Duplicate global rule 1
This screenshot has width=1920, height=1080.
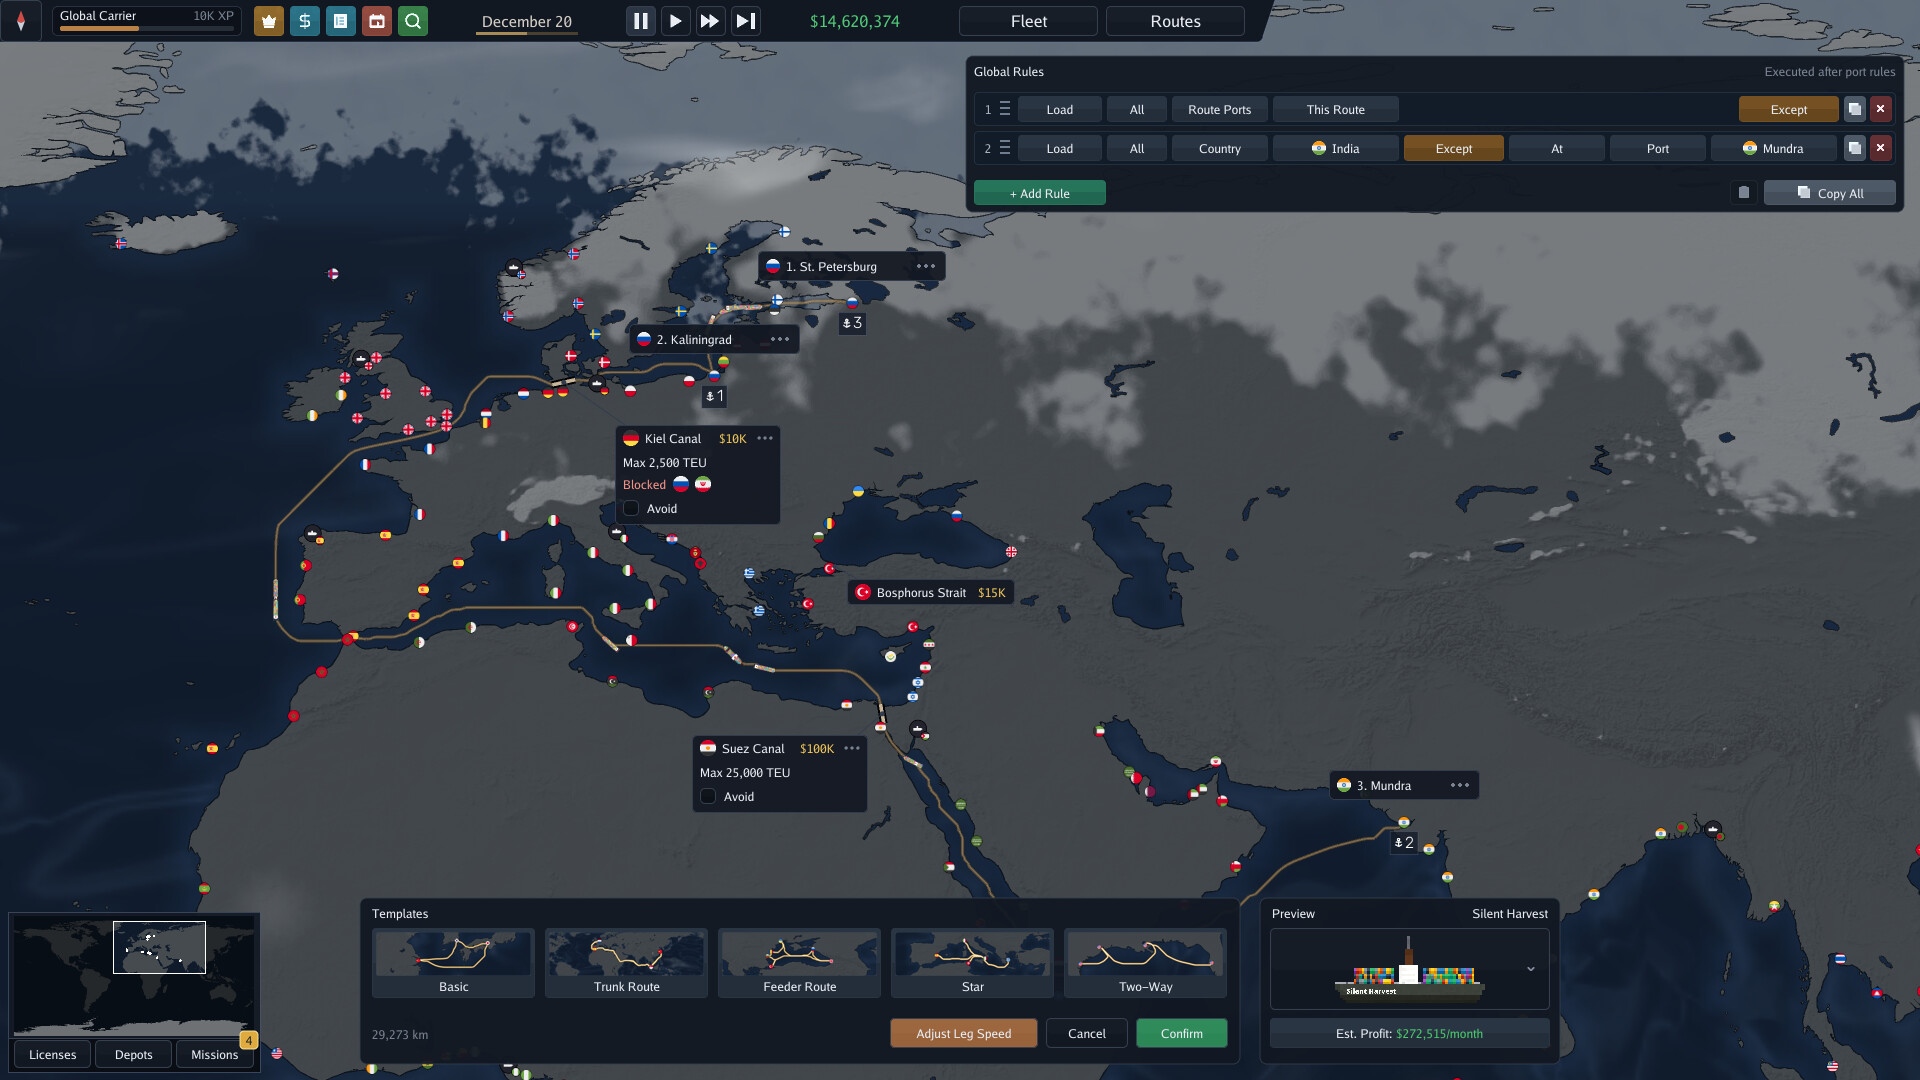(1854, 109)
